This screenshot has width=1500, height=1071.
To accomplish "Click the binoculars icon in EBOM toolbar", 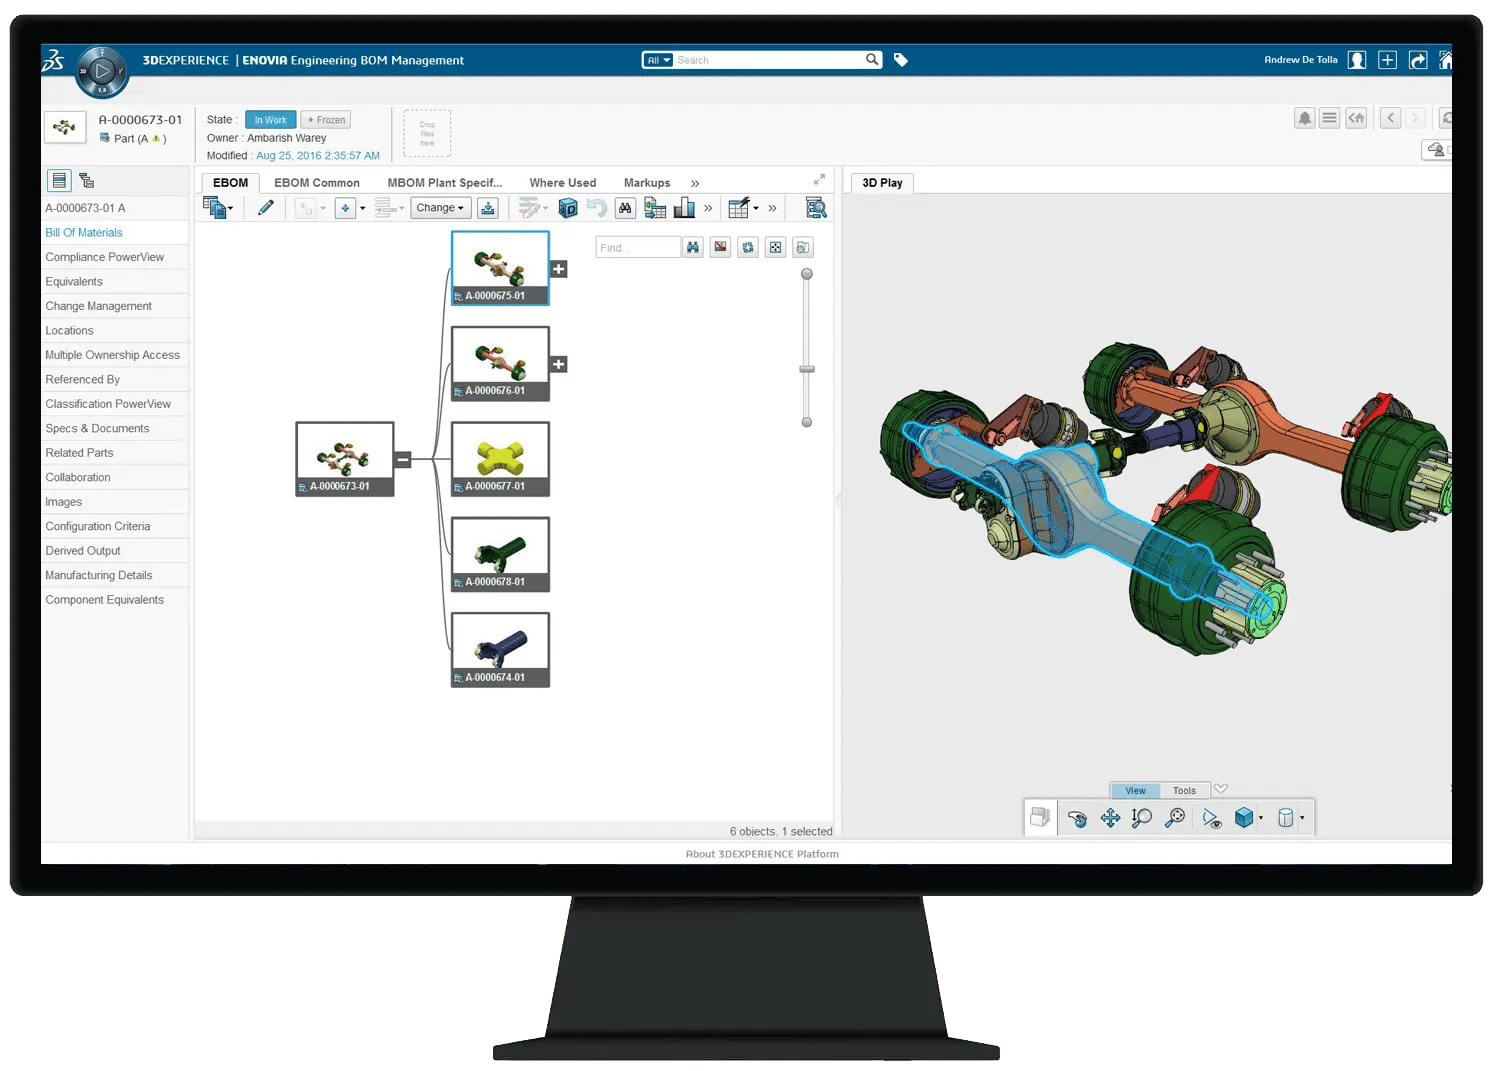I will click(625, 207).
